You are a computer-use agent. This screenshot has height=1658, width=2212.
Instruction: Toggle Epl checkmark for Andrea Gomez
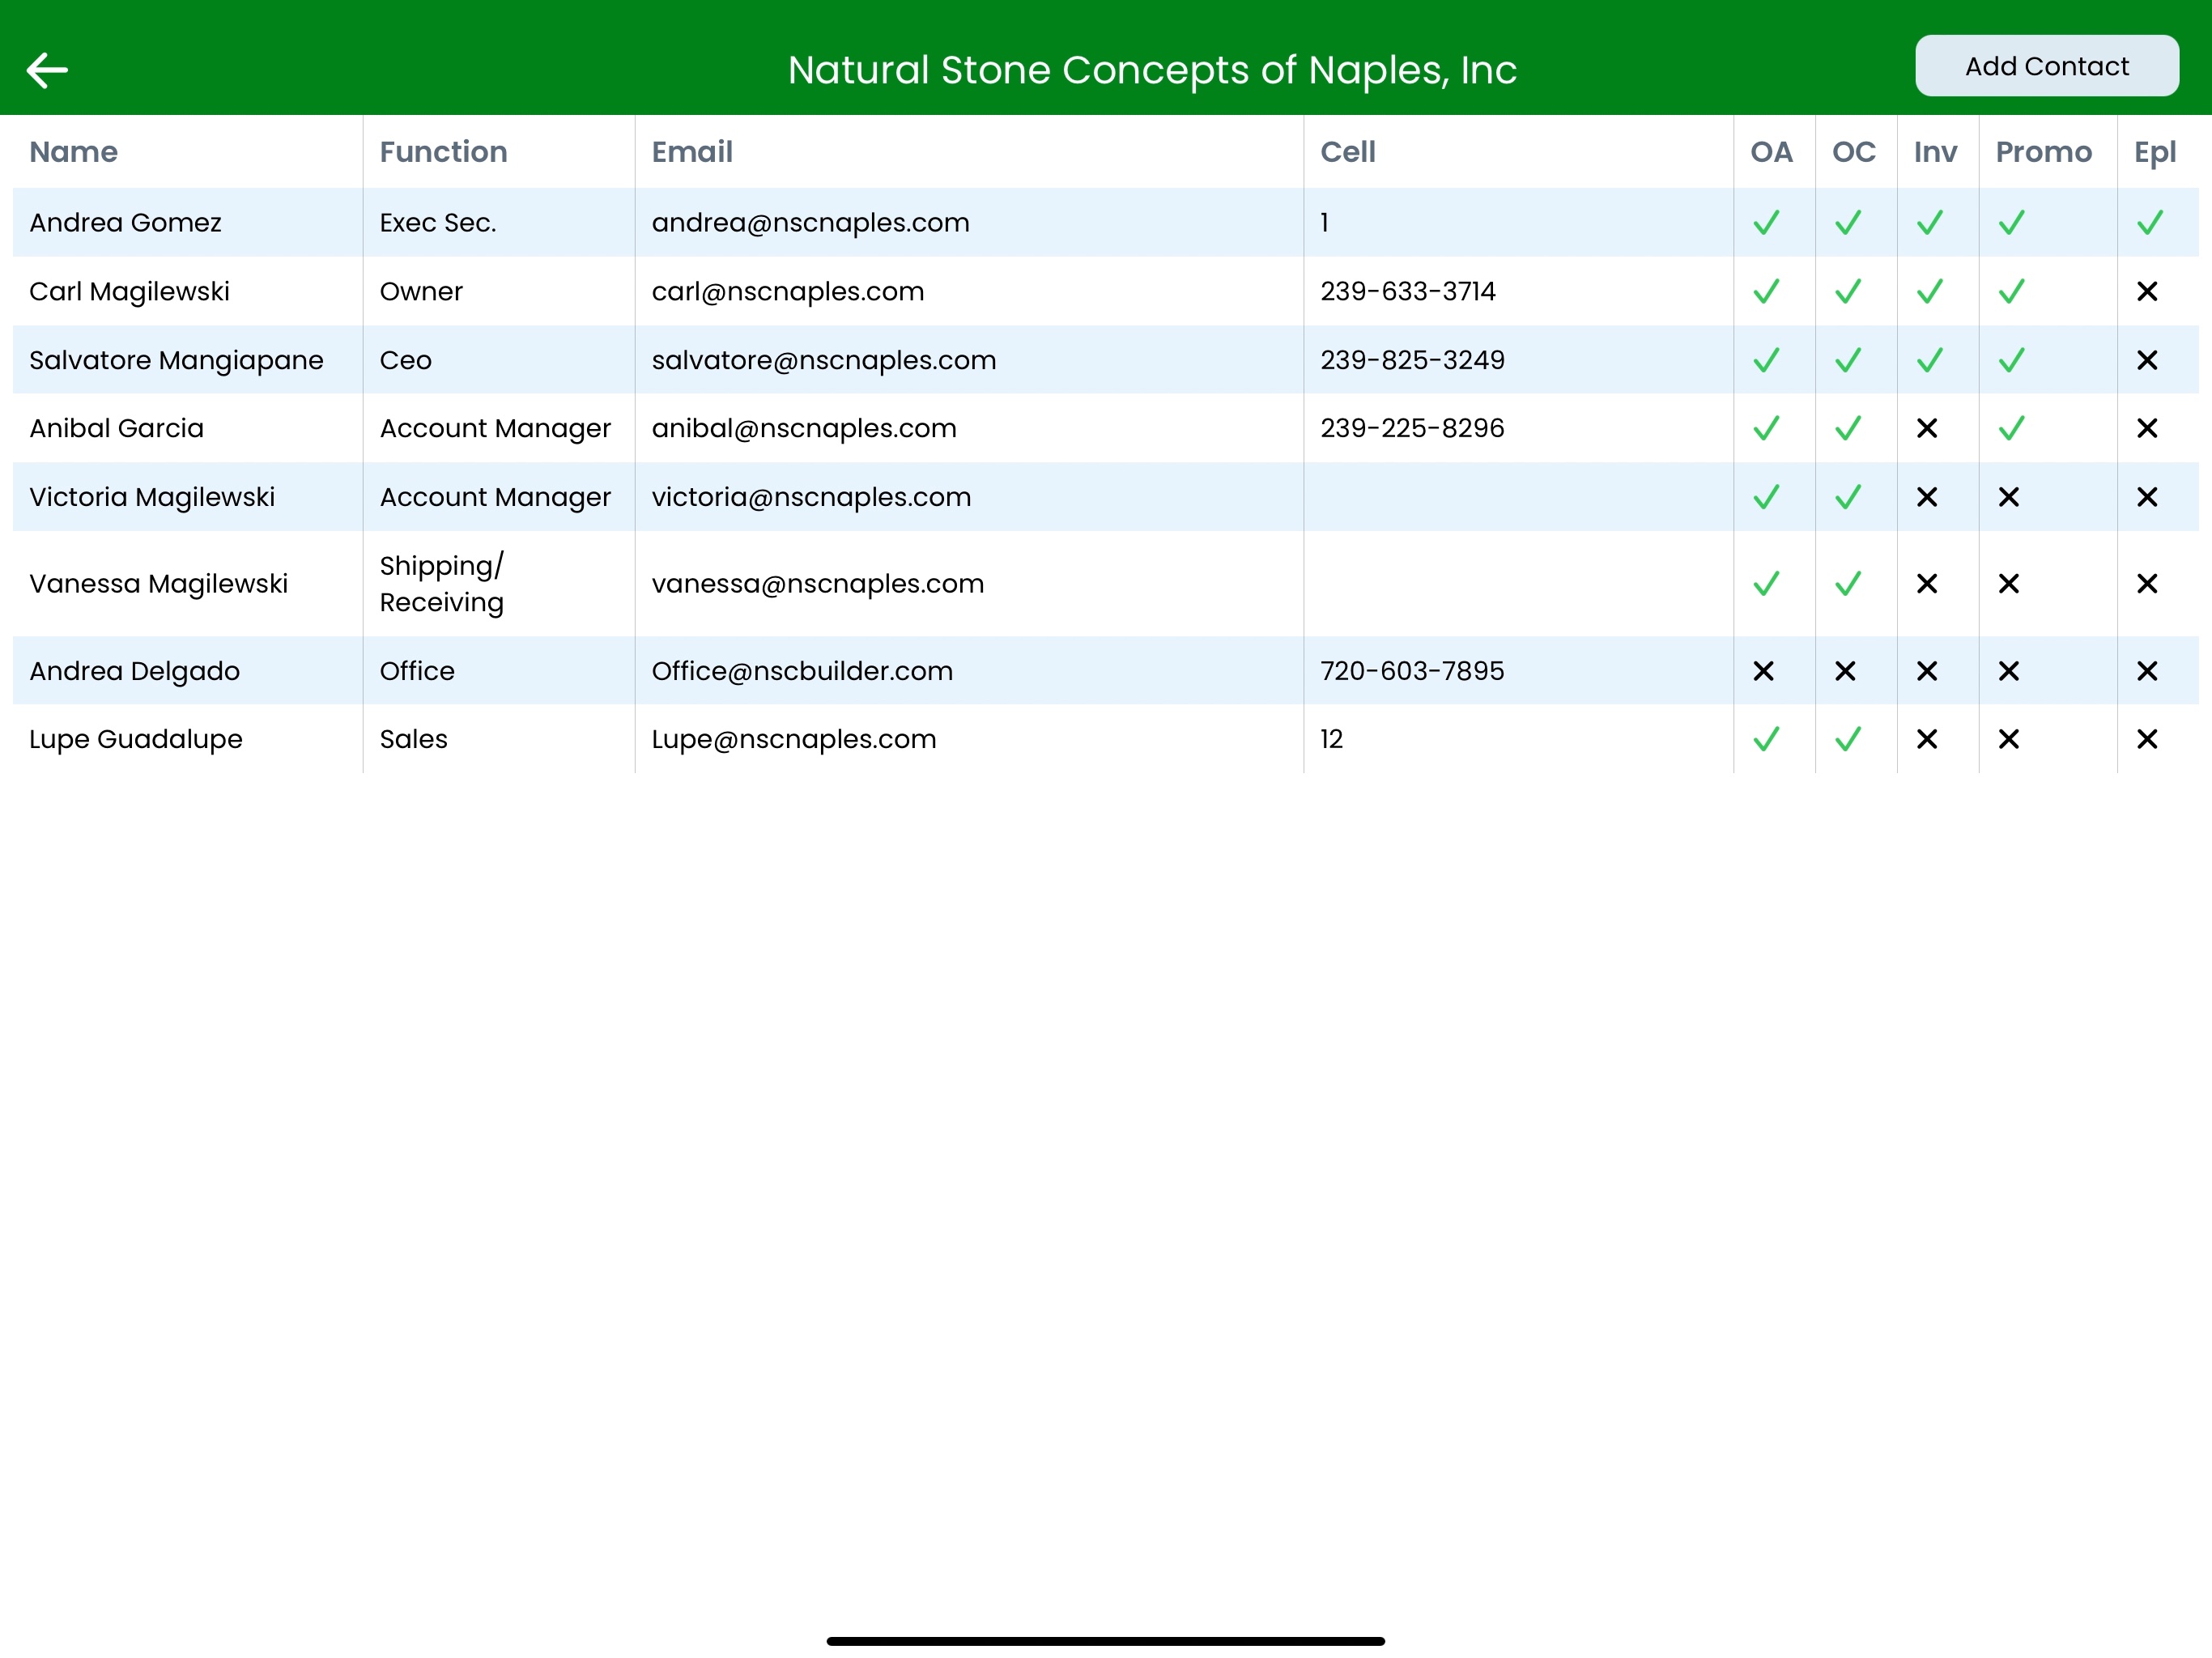2150,222
